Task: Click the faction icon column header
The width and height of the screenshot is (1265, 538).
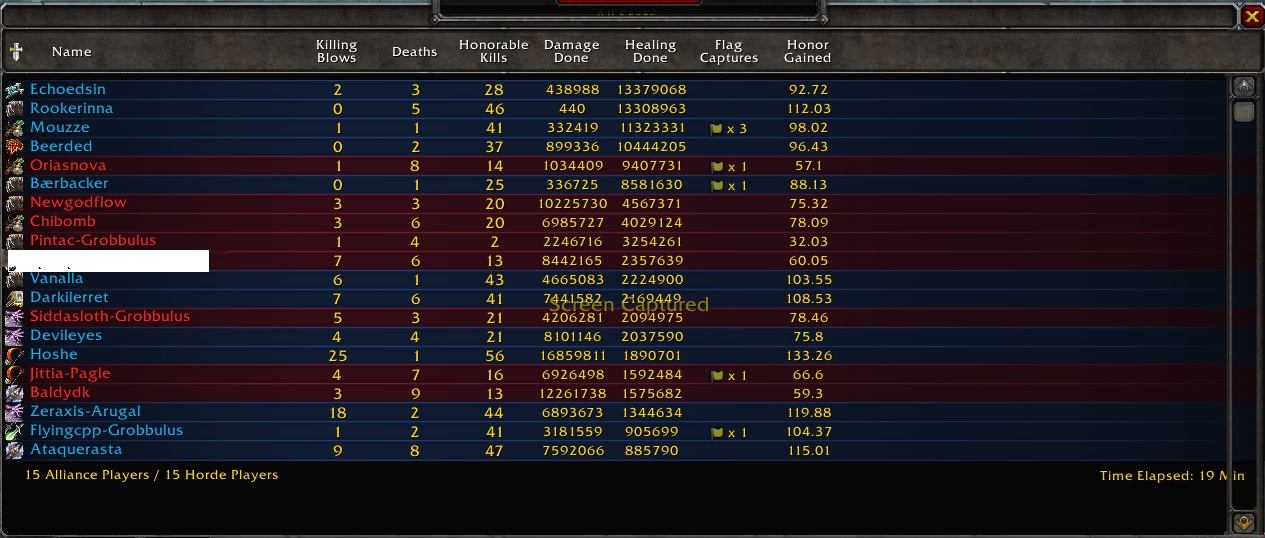Action: tap(16, 51)
